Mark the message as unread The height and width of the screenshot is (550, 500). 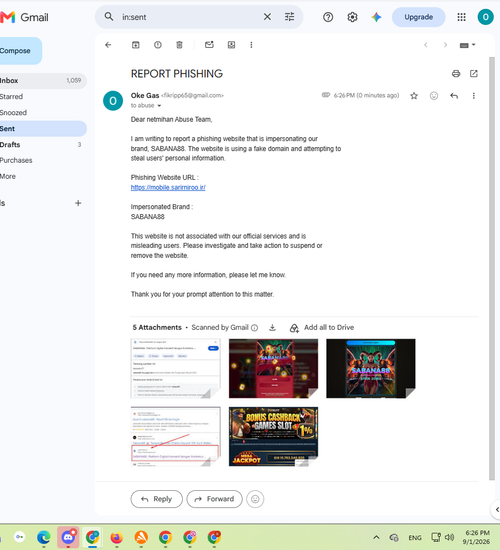pyautogui.click(x=209, y=45)
